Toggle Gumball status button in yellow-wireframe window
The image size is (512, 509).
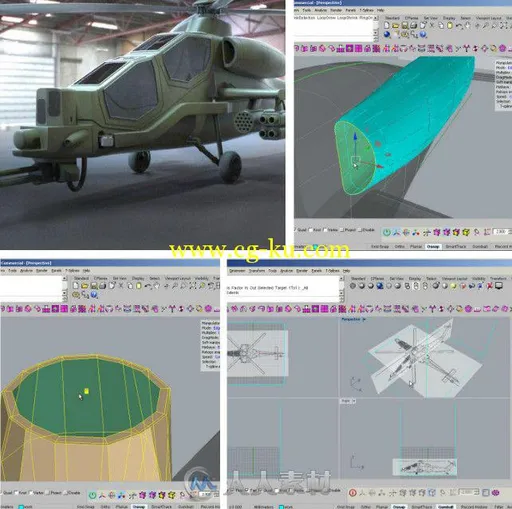(185, 507)
